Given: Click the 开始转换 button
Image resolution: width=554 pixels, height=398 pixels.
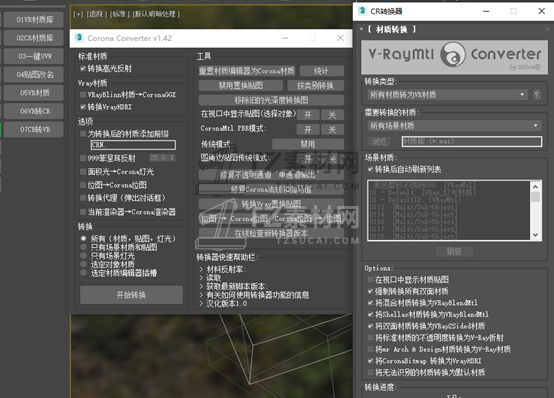Looking at the screenshot, I should coord(131,295).
